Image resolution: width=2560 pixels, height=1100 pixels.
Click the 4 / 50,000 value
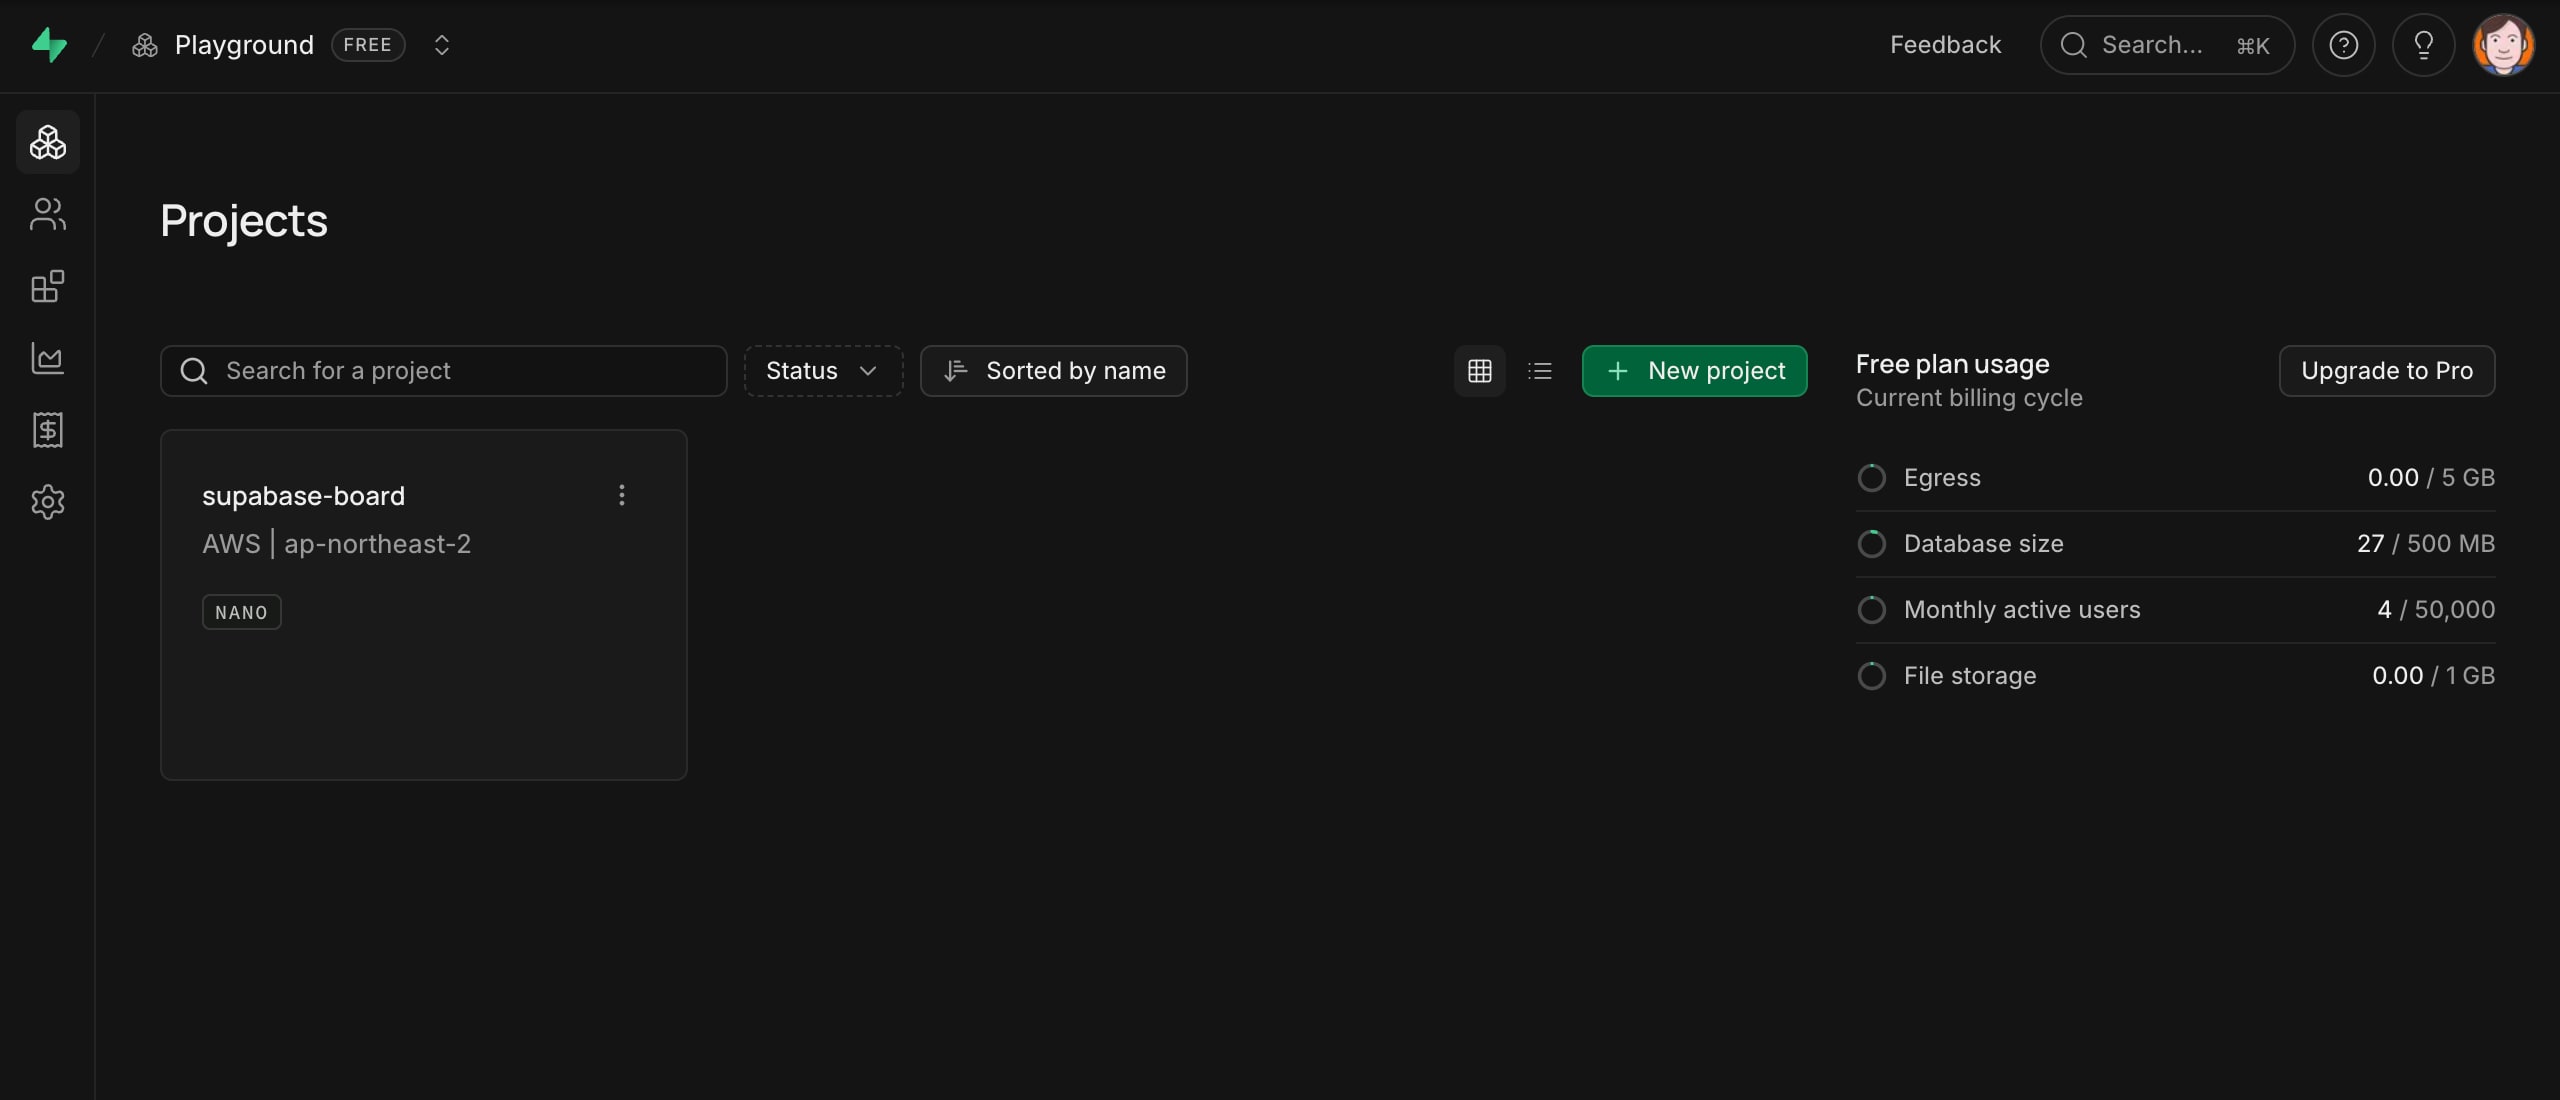(x=2436, y=610)
